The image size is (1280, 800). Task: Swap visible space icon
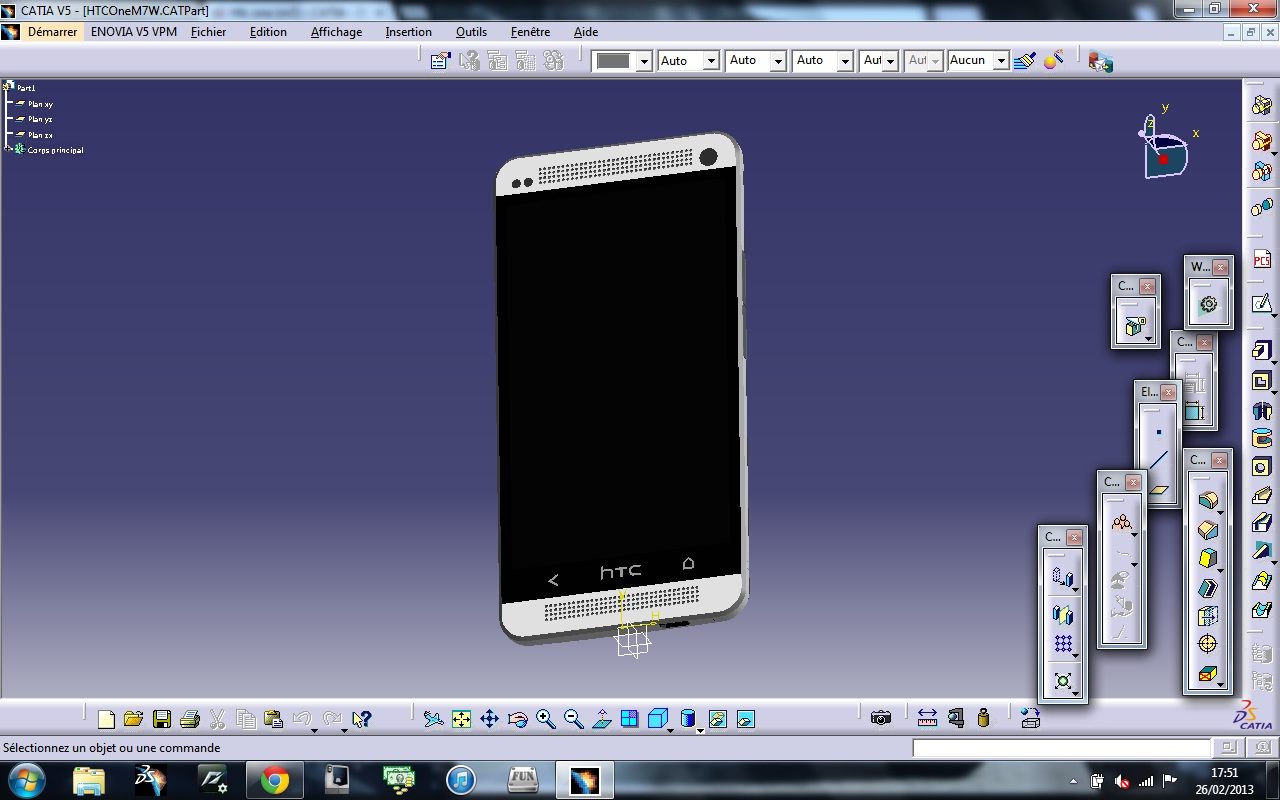[745, 718]
